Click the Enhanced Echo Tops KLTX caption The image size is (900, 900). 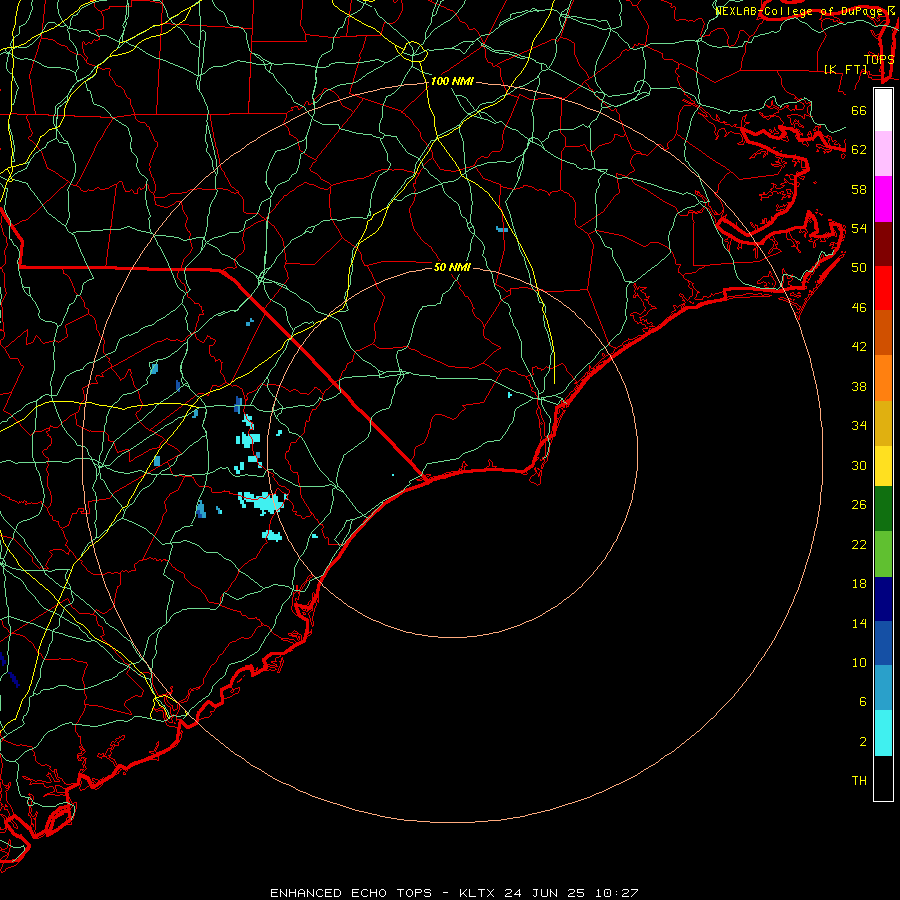(454, 893)
